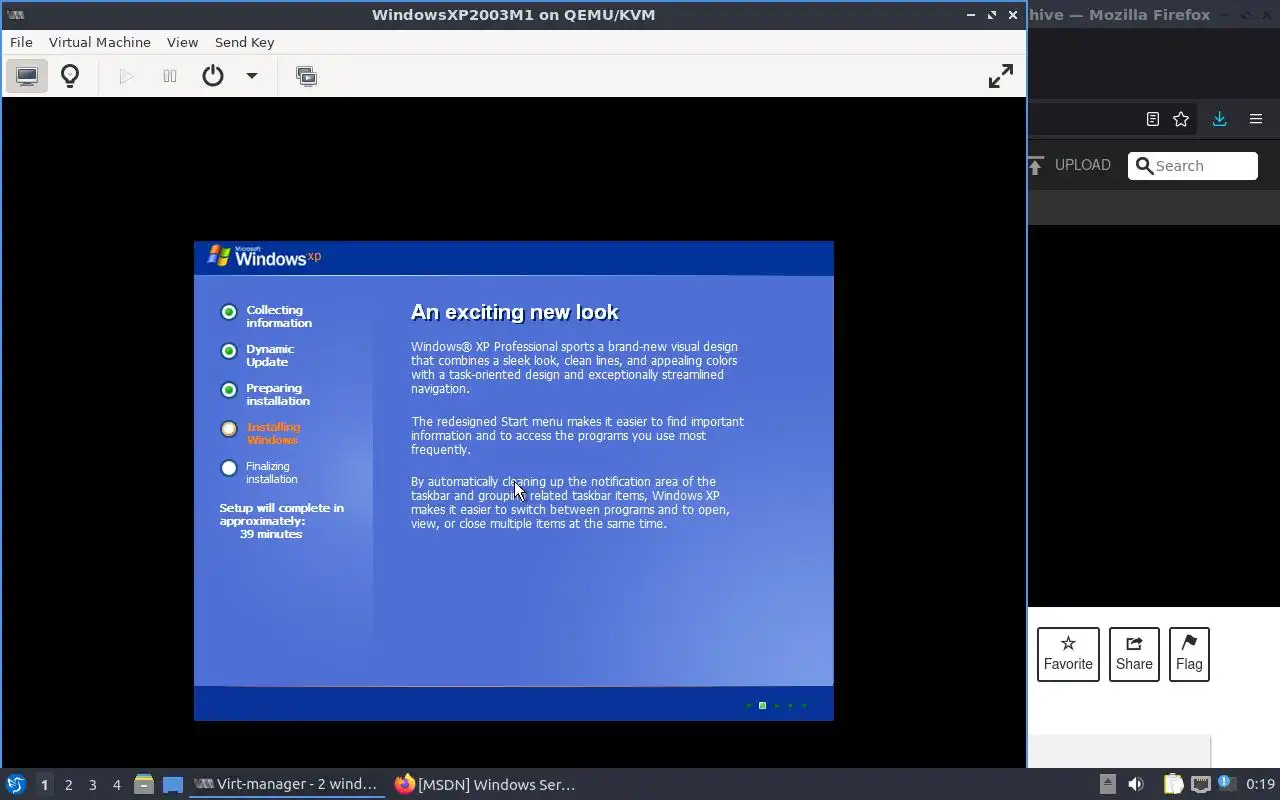Show virtual hardware details lightbulb icon
Viewport: 1280px width, 800px height.
pyautogui.click(x=70, y=76)
